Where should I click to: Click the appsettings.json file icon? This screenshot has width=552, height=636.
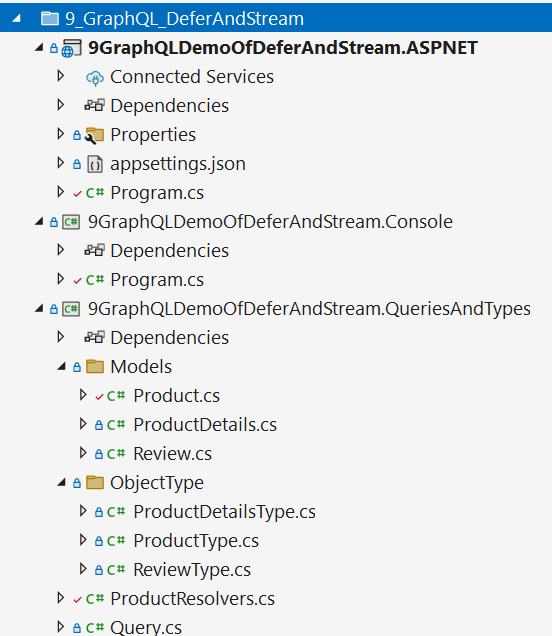pyautogui.click(x=95, y=164)
